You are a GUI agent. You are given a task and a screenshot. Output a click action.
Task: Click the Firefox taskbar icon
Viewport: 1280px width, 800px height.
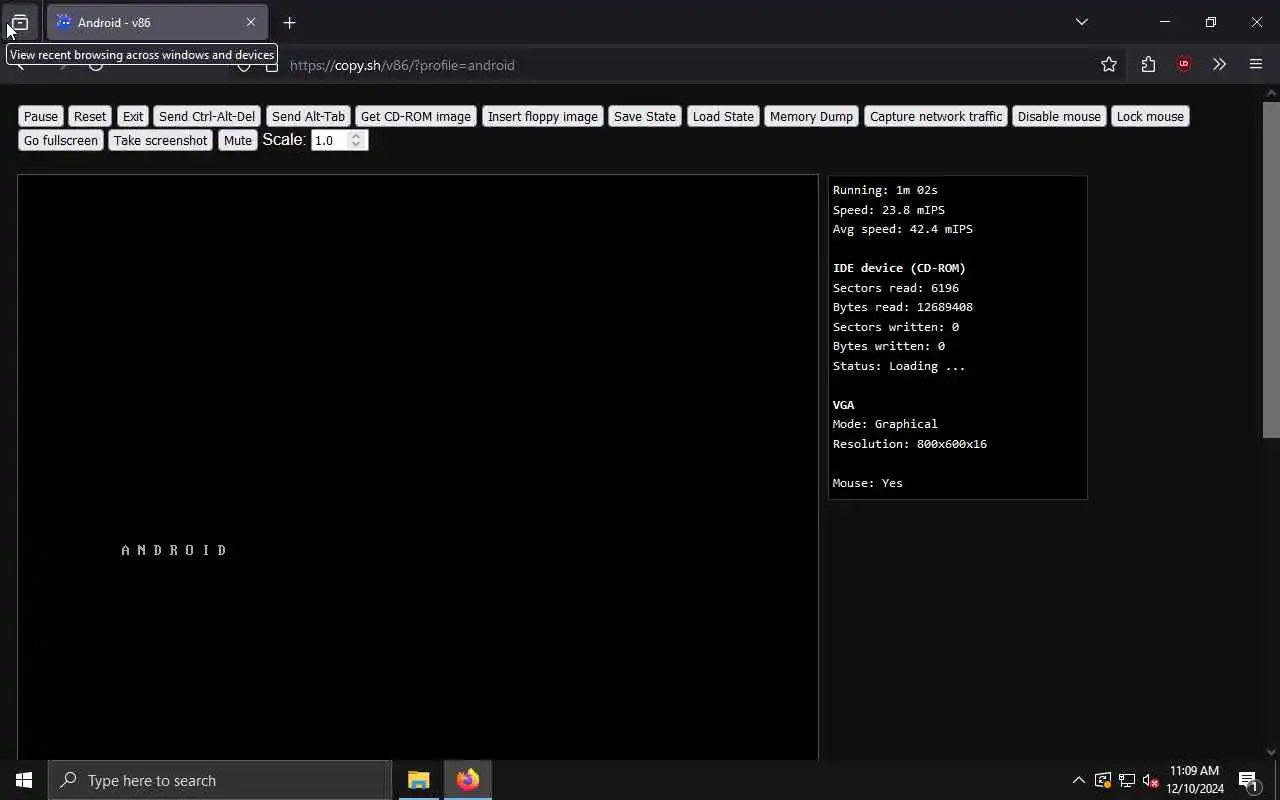(468, 780)
